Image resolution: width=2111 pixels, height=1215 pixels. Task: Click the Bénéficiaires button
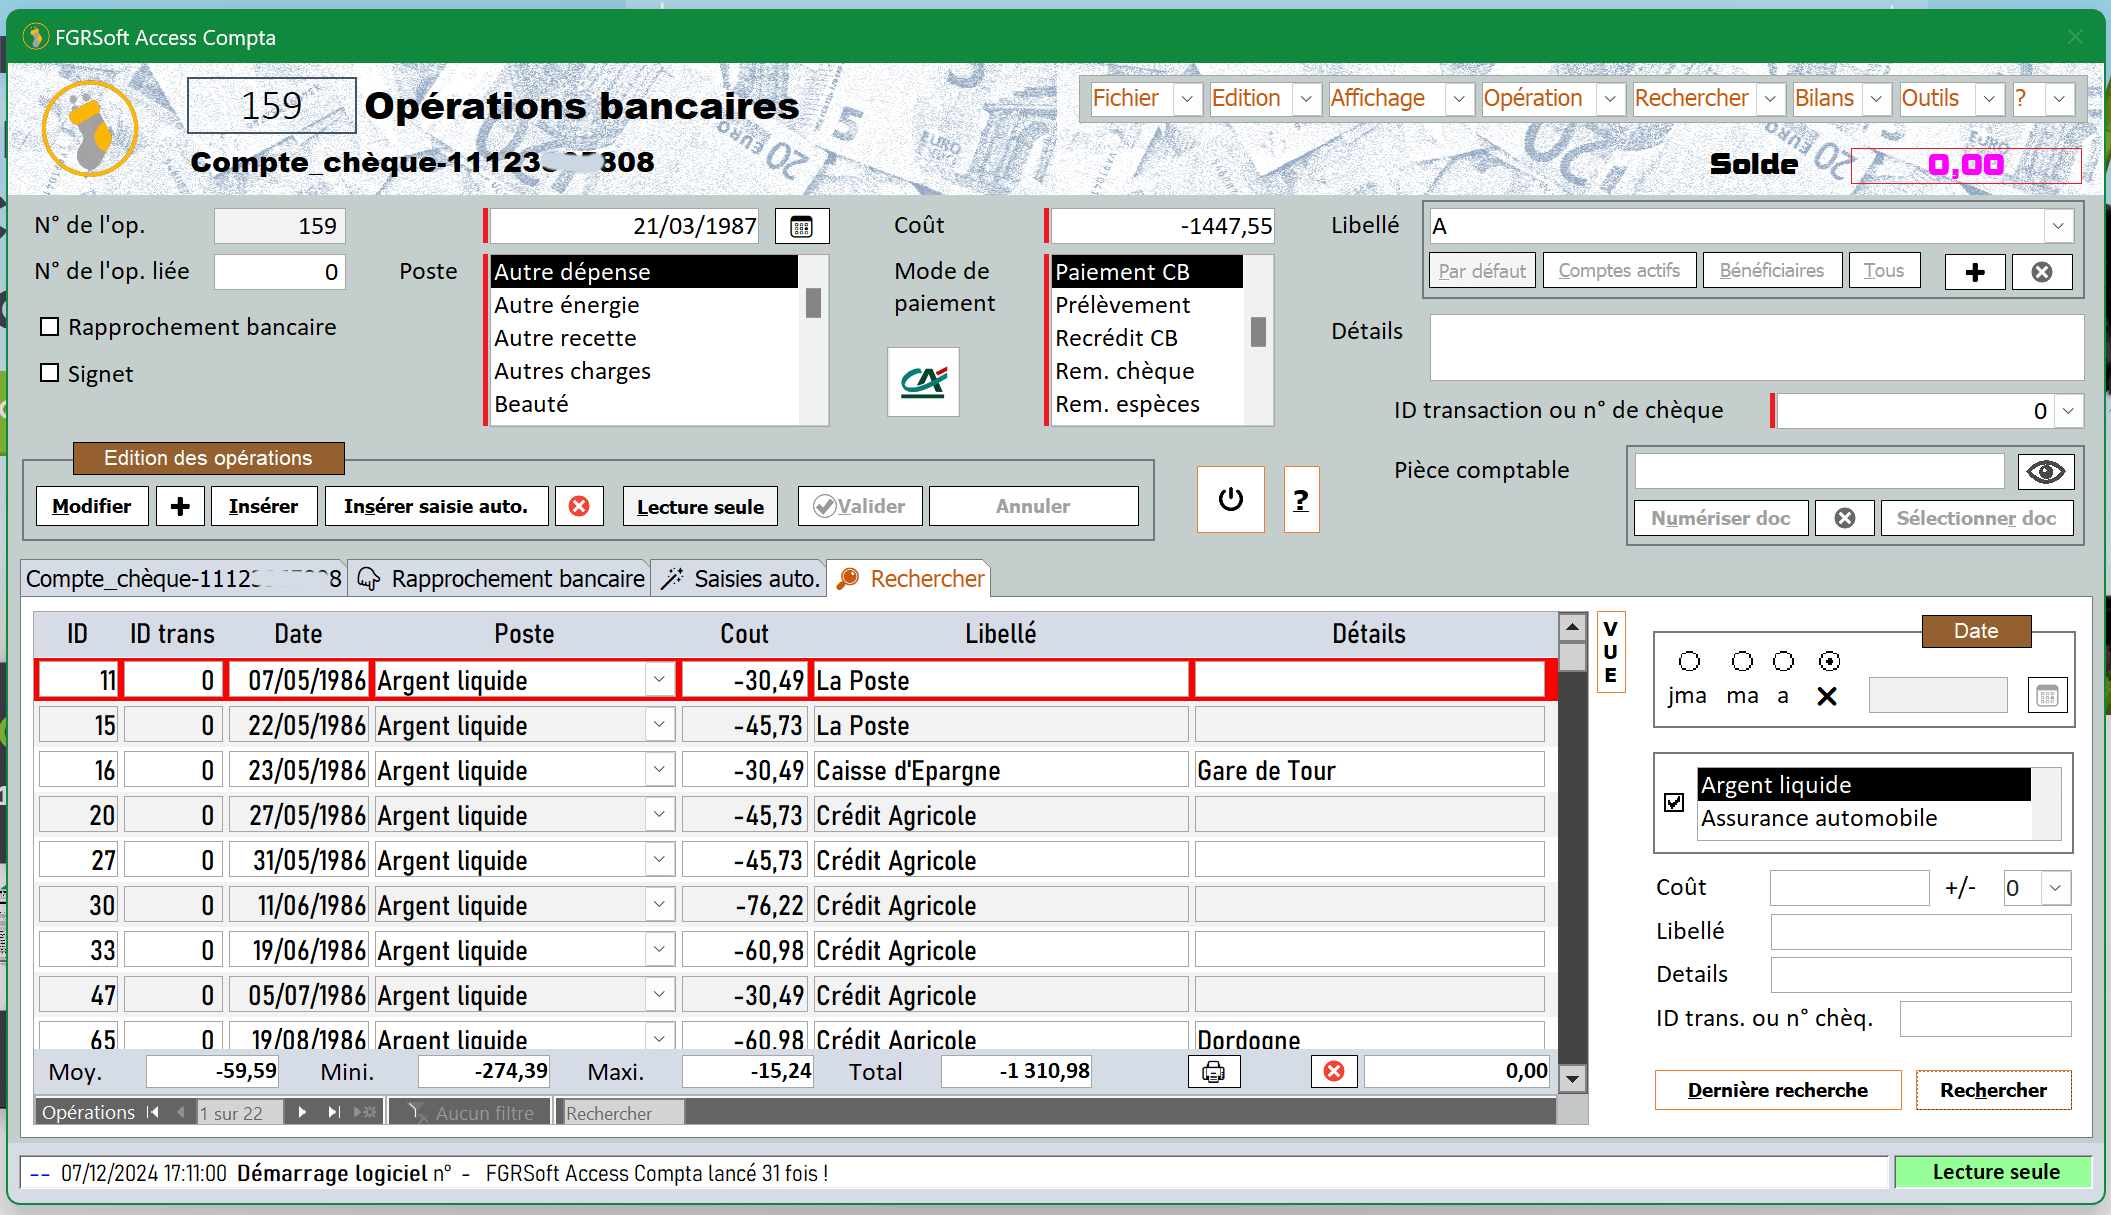1772,271
